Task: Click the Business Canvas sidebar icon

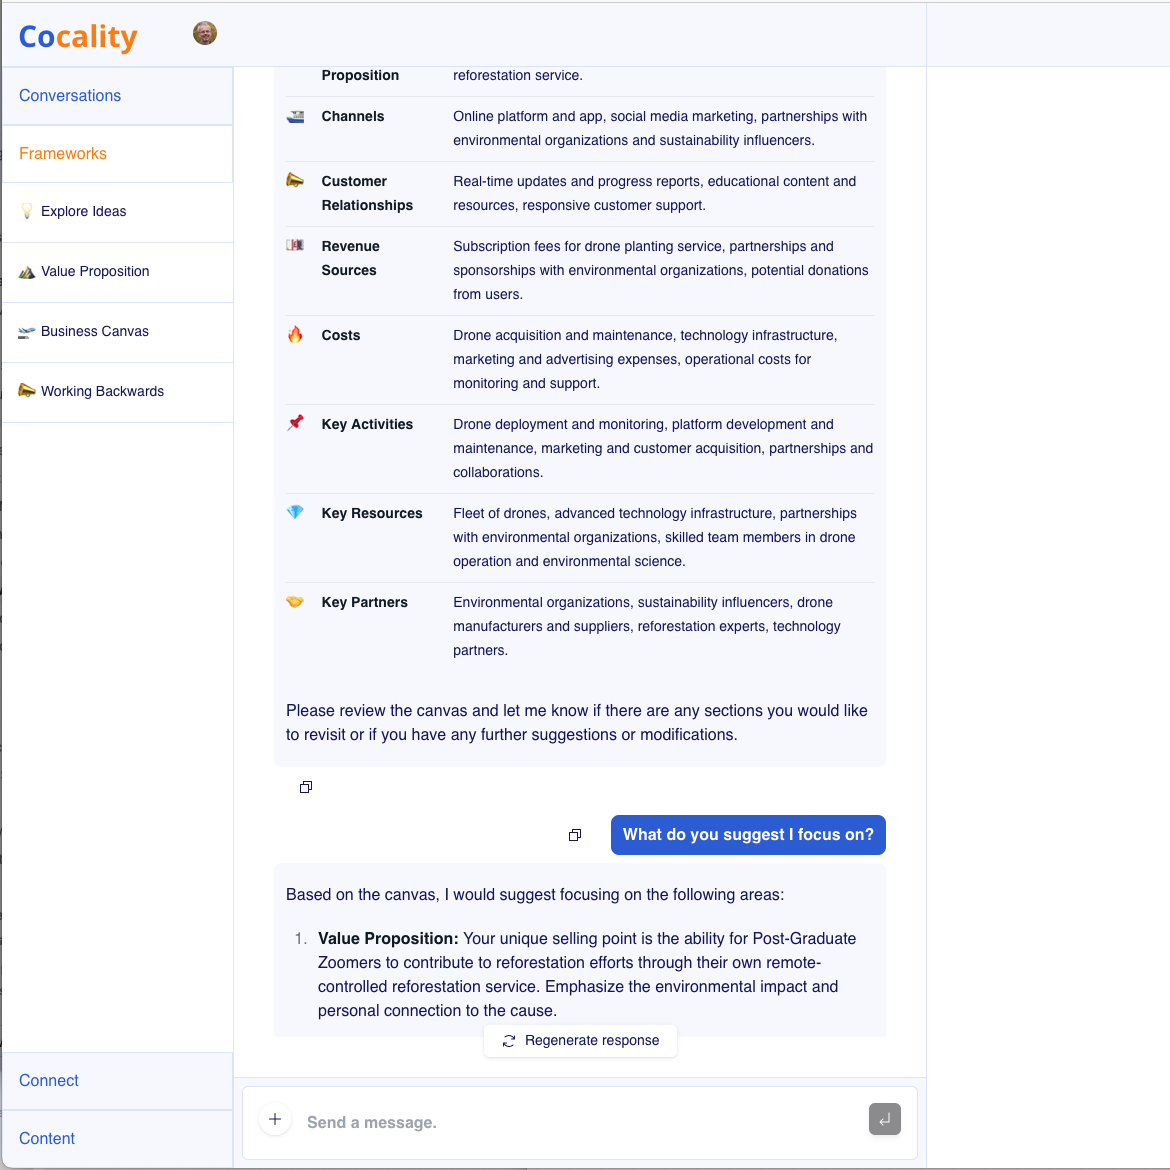Action: point(27,331)
